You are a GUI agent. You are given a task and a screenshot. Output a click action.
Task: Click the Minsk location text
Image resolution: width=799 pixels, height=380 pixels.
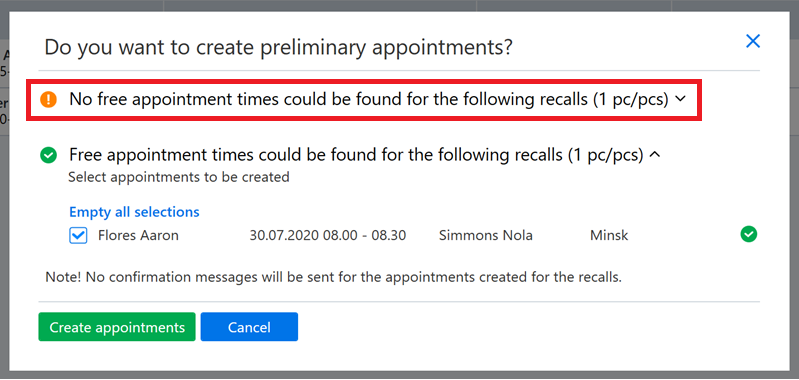(609, 236)
